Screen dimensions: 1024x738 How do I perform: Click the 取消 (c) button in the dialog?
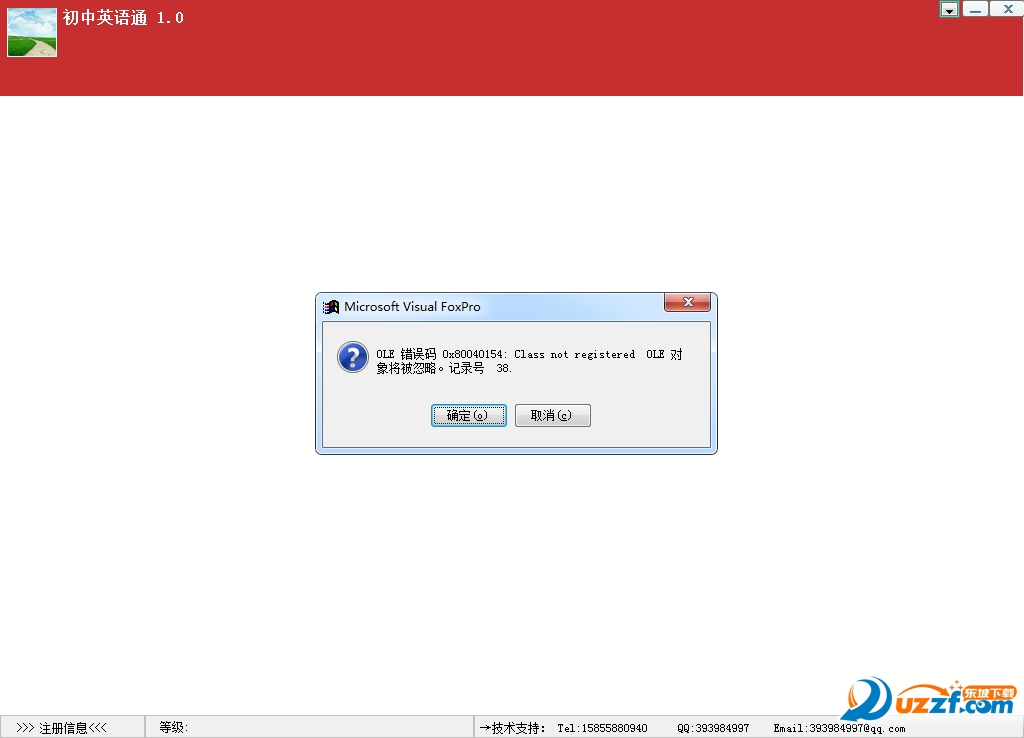tap(552, 415)
